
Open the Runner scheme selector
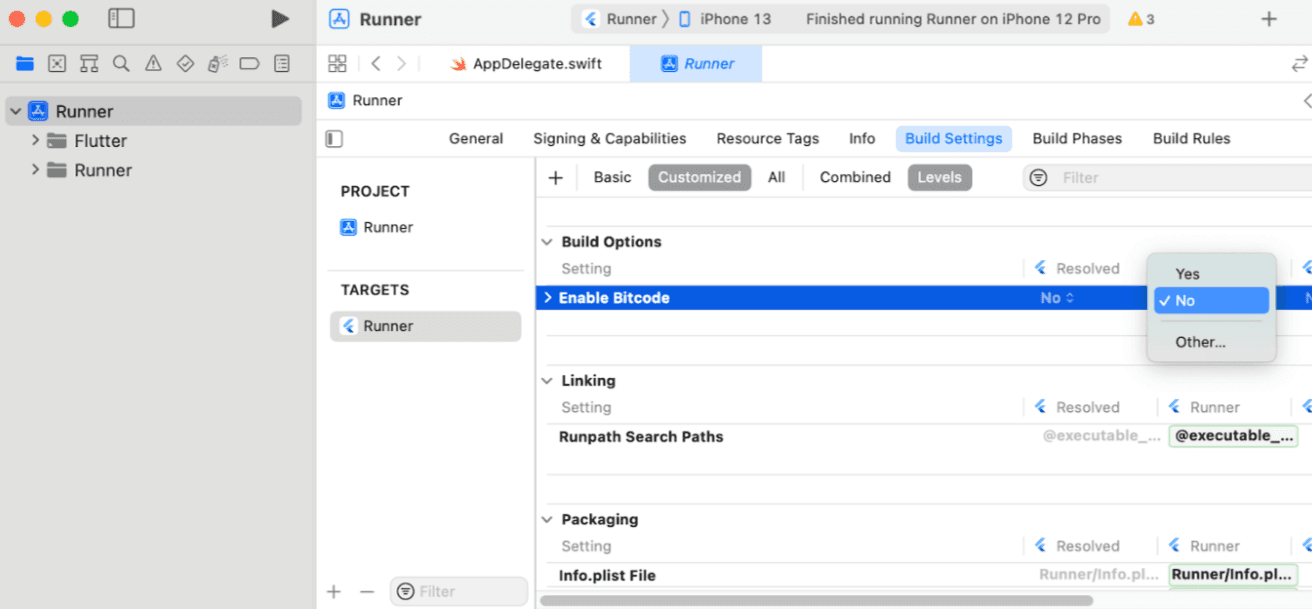[x=620, y=19]
